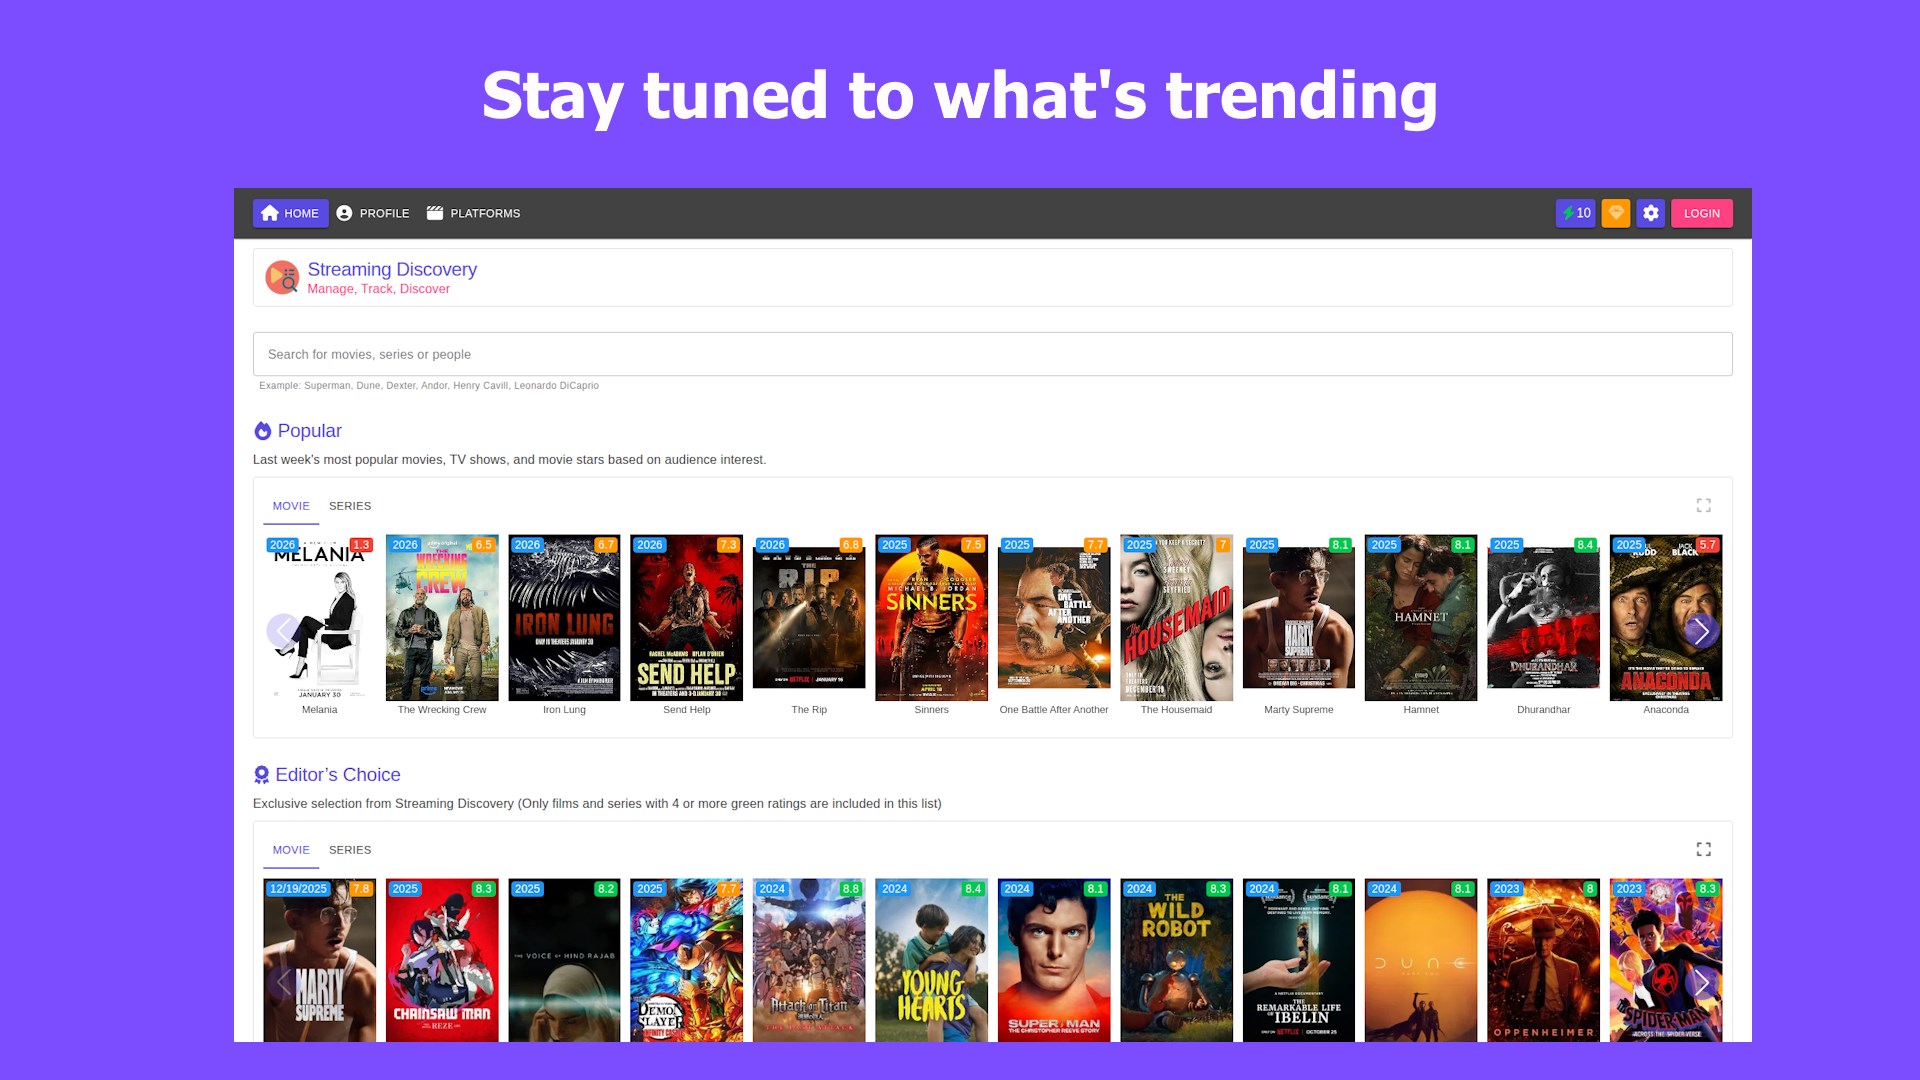The width and height of the screenshot is (1920, 1080).
Task: Open the Super/Man poster
Action: (x=1054, y=960)
